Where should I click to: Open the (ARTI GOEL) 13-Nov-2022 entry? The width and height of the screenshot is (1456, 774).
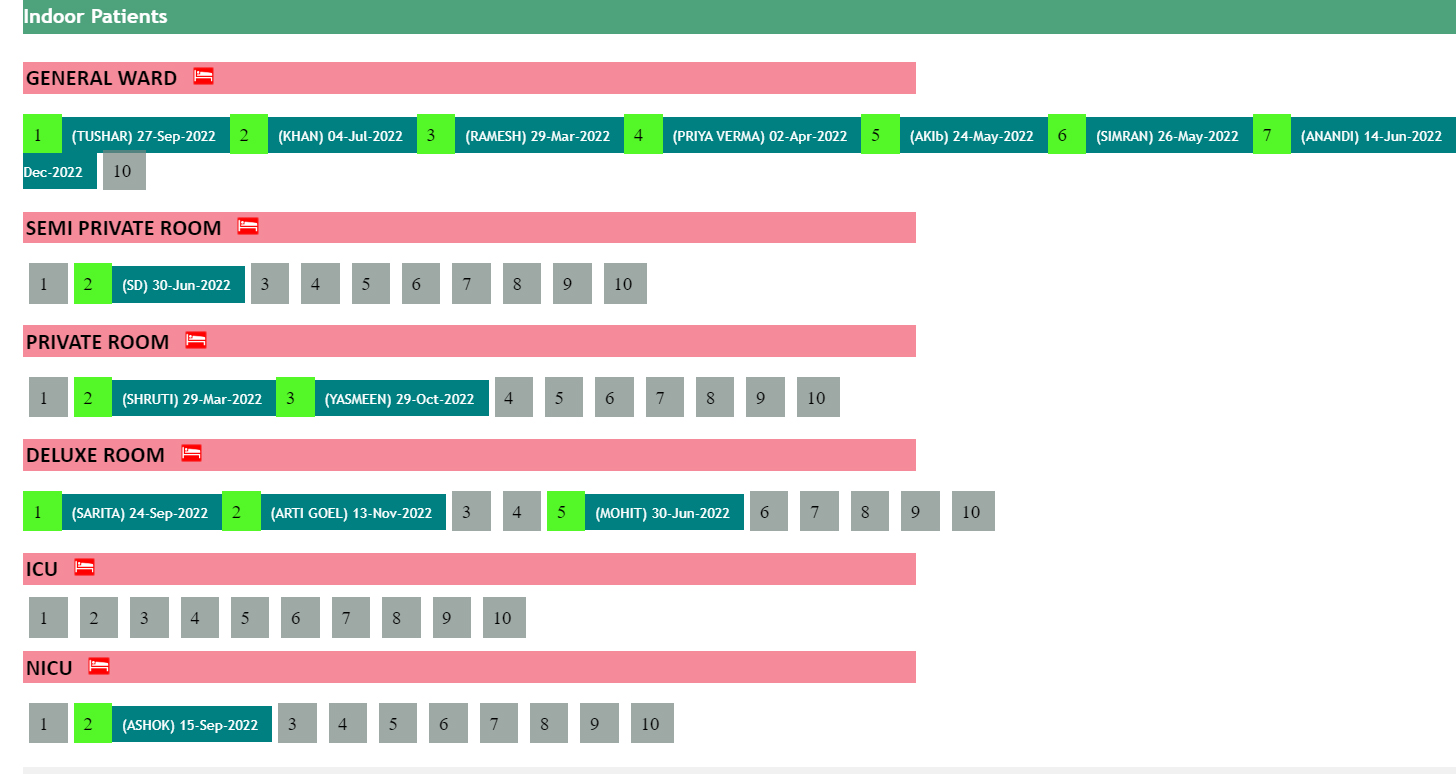coord(353,513)
